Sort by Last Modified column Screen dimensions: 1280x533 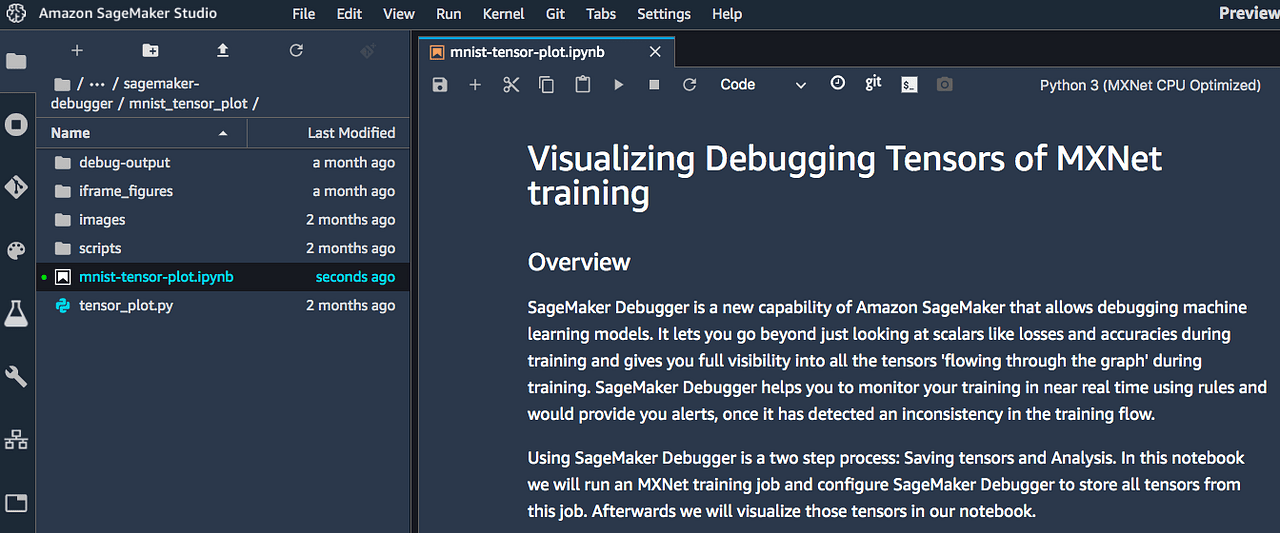(x=329, y=133)
